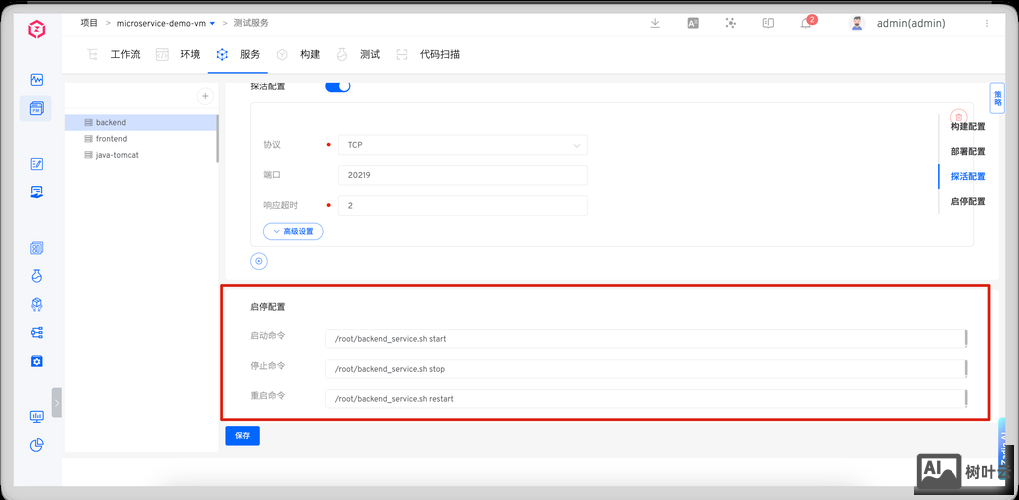Add a new service with plus icon
The image size is (1019, 500).
[x=205, y=96]
